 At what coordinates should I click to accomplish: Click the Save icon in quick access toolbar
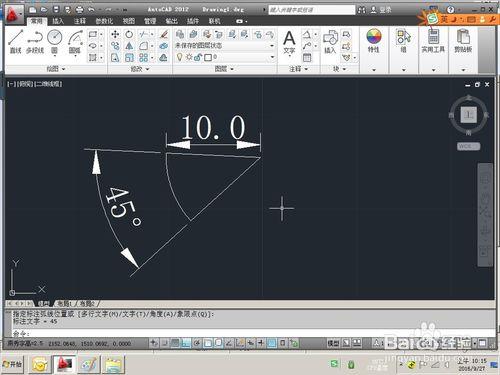tap(56, 10)
